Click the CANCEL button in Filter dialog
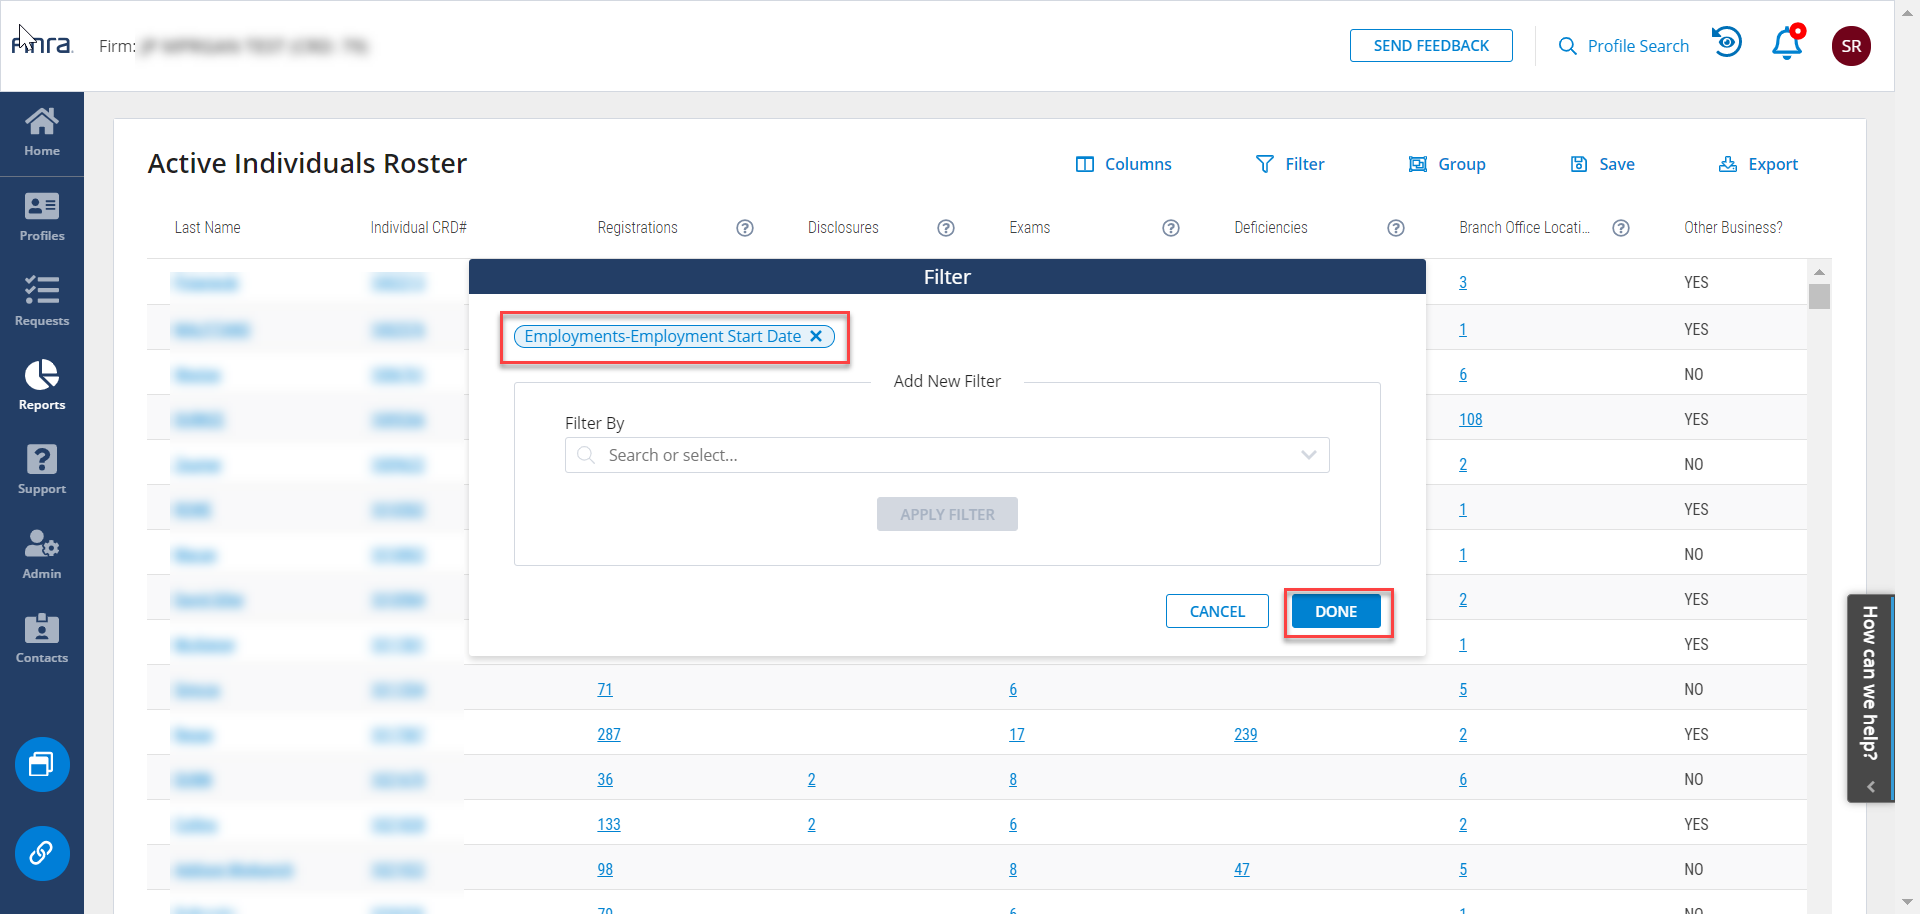The height and width of the screenshot is (914, 1920). tap(1217, 611)
